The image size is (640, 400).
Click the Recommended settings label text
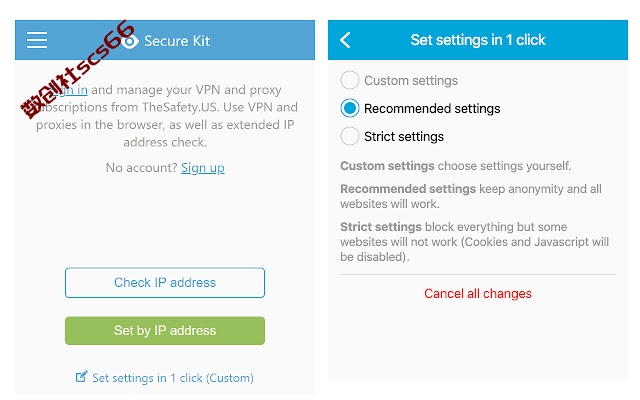point(432,109)
